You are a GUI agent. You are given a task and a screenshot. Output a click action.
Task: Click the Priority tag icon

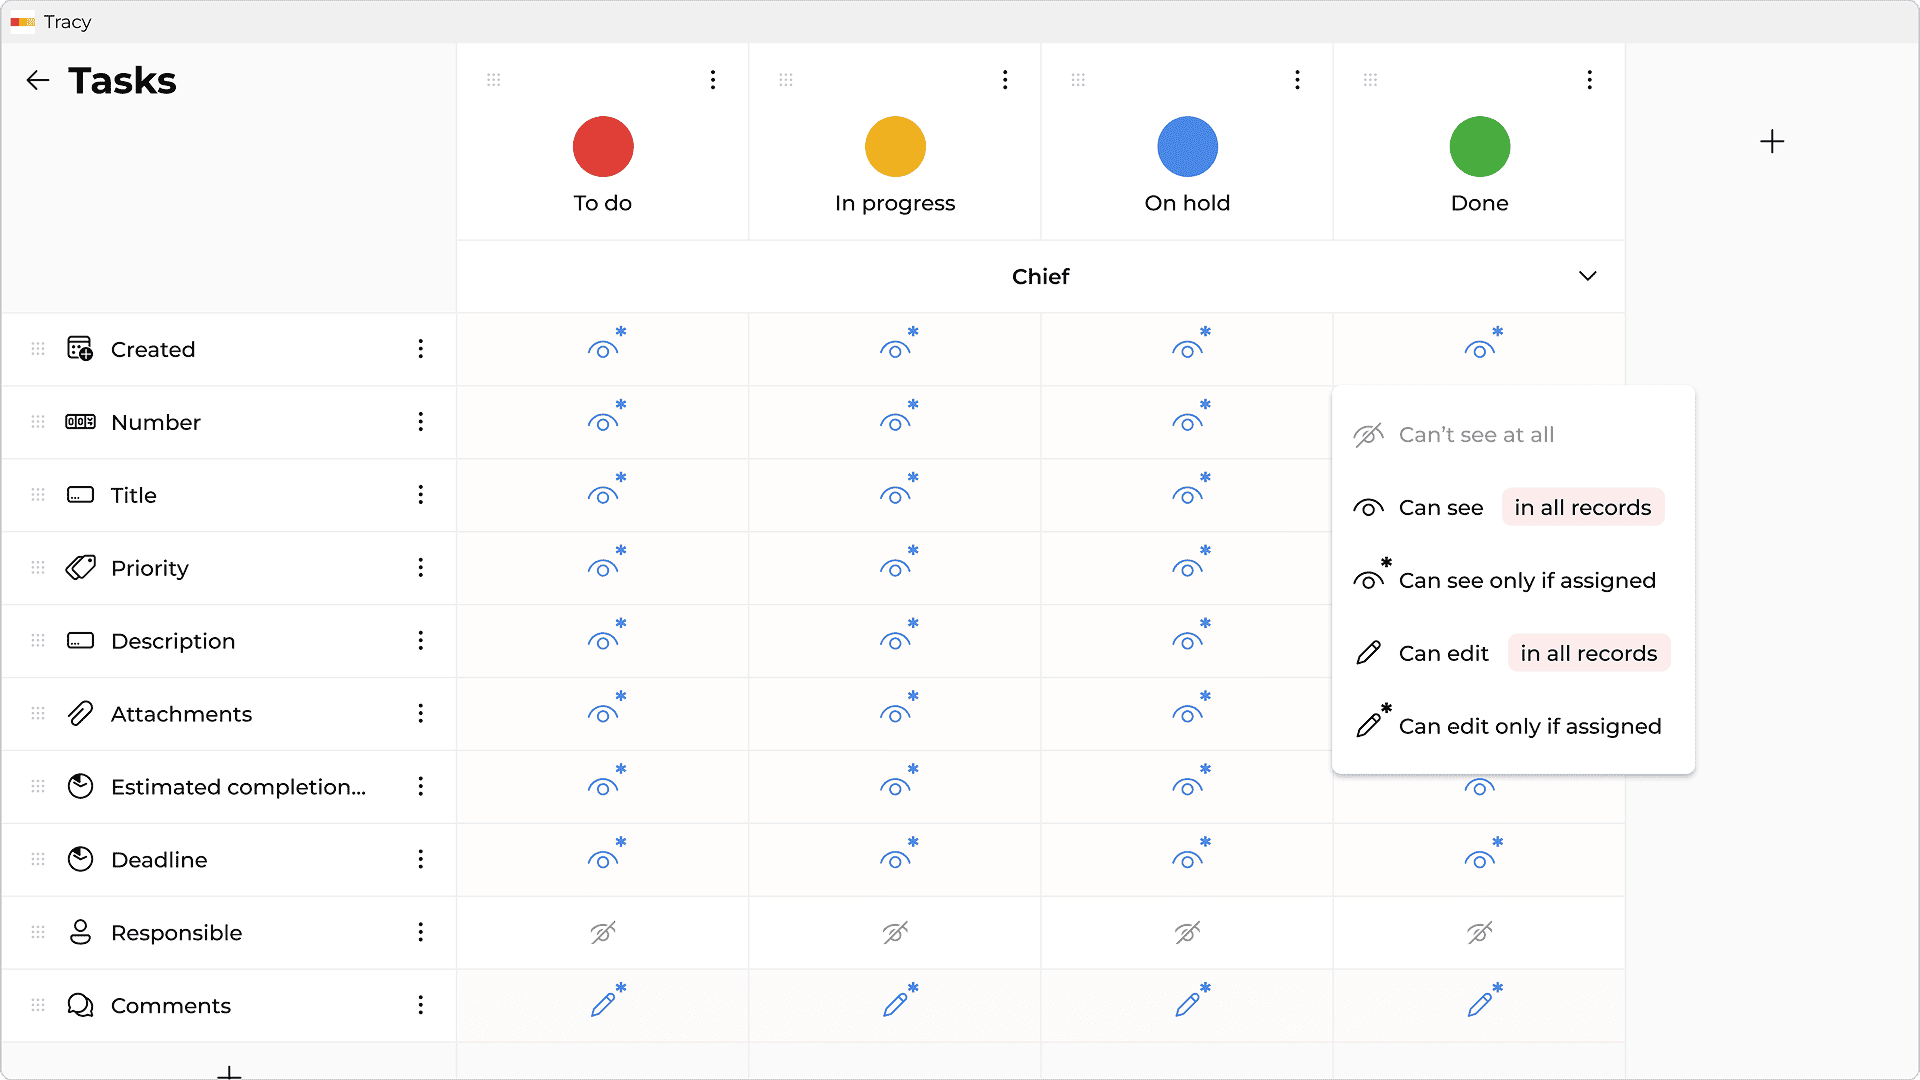[80, 568]
